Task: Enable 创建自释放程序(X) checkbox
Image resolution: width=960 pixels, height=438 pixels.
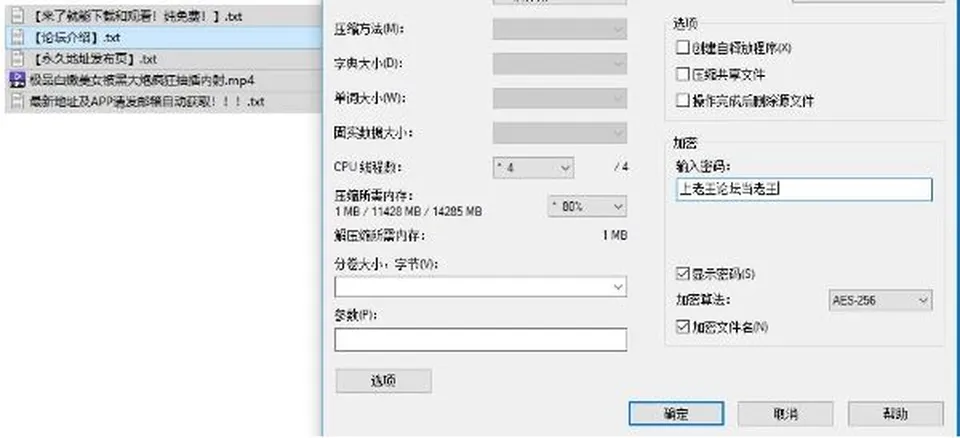Action: tap(683, 47)
